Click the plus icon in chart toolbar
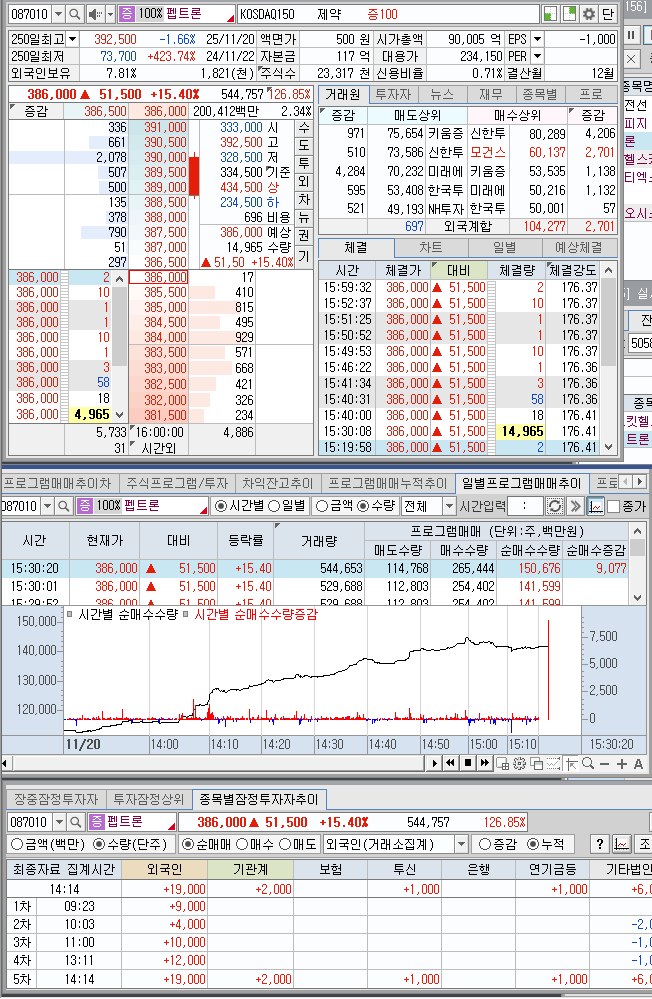 [x=621, y=763]
